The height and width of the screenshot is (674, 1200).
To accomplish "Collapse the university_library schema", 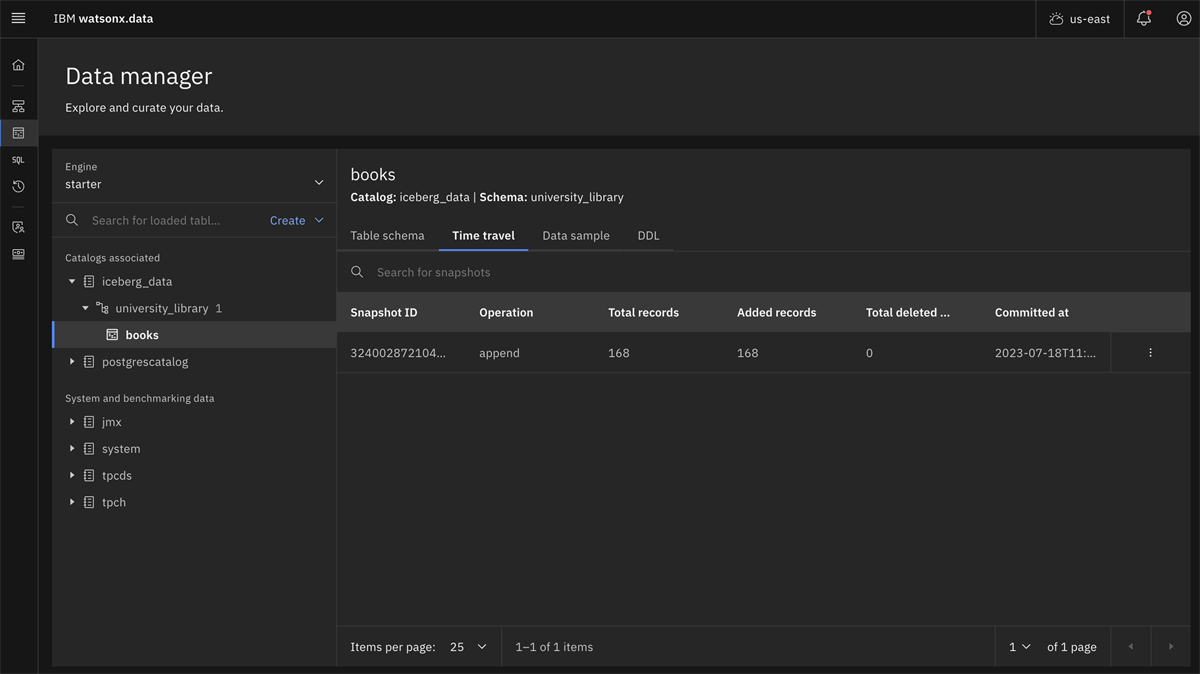I will pos(86,308).
